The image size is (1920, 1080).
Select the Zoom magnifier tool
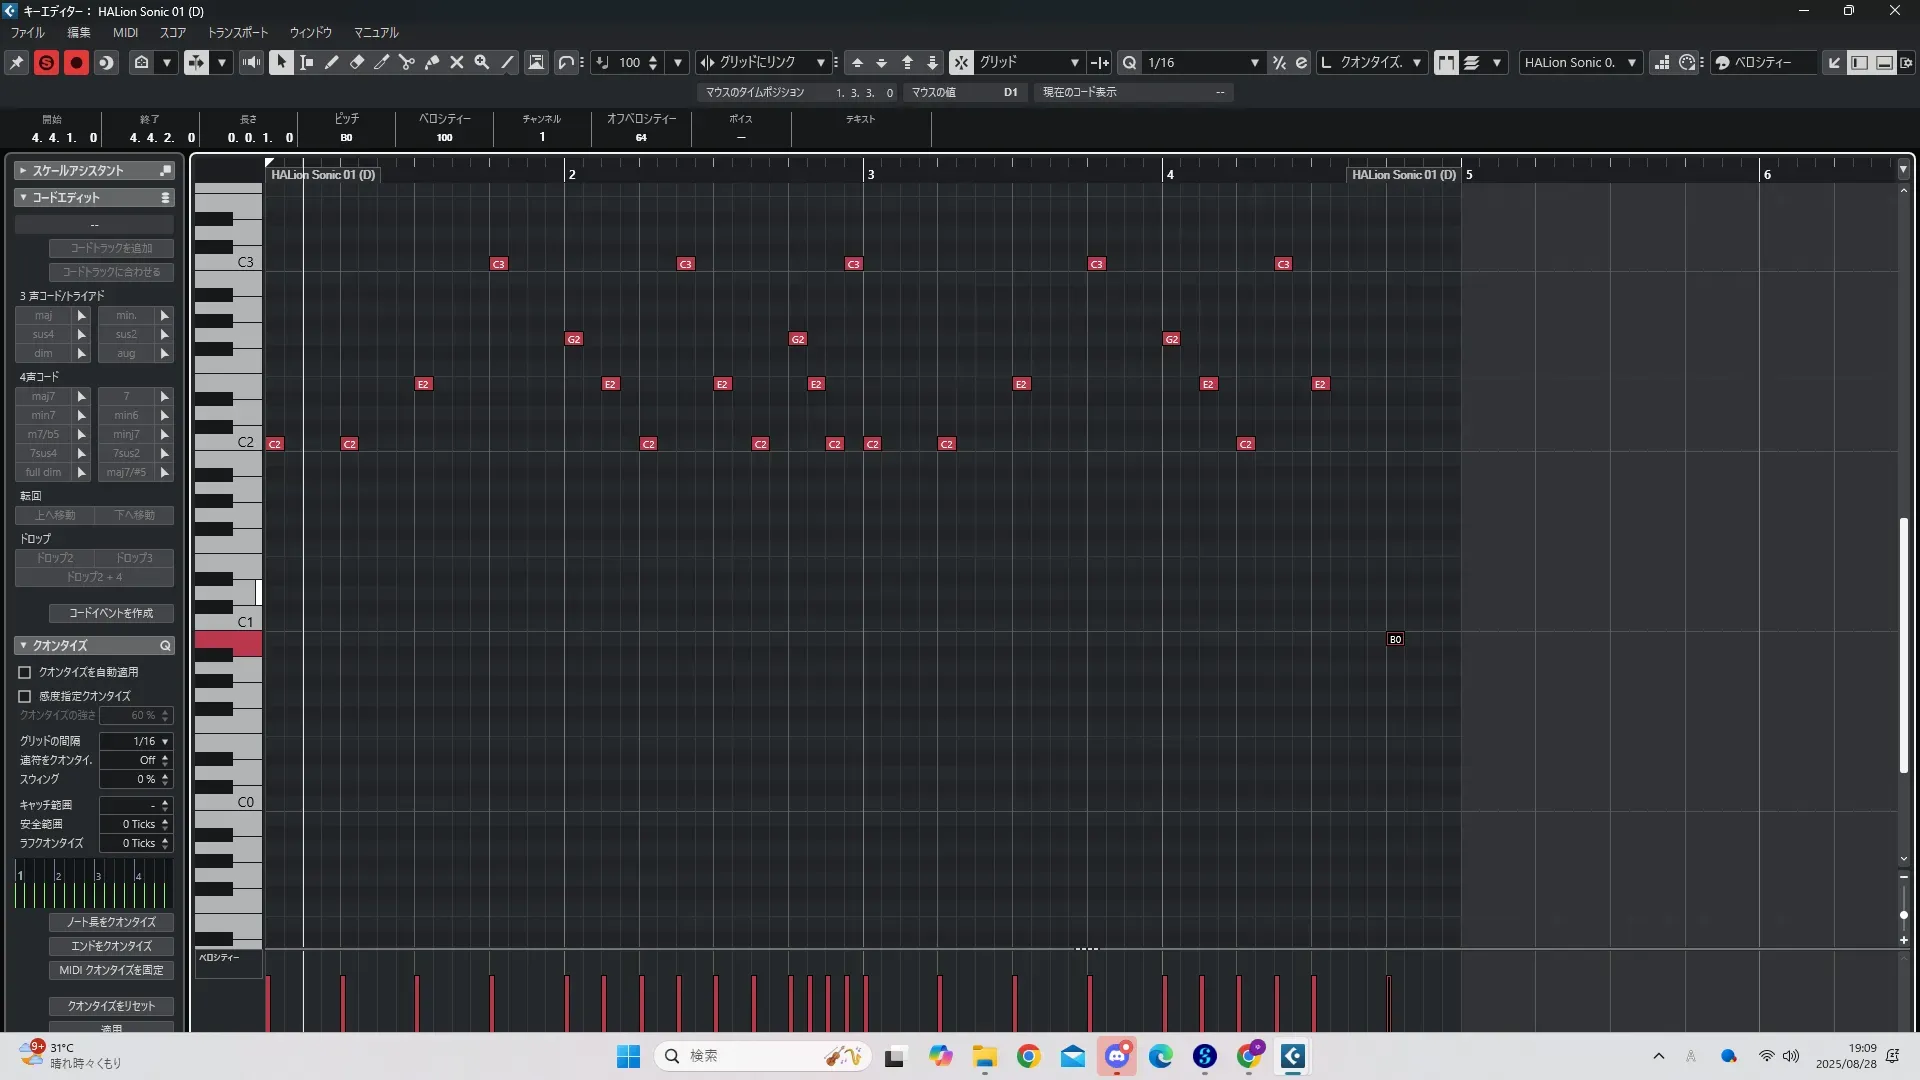(482, 62)
